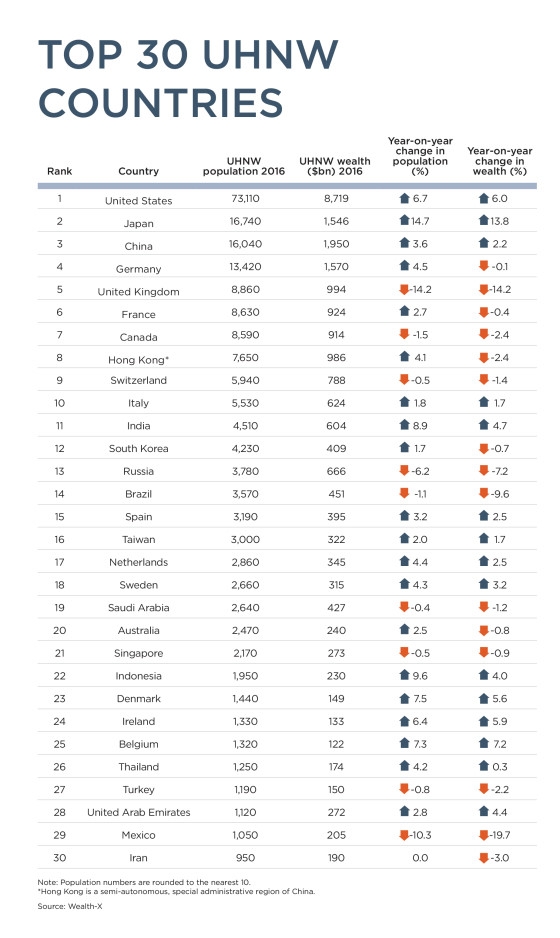The height and width of the screenshot is (938, 560).
Task: Click the orange down arrow for Mexico wealth -19.7
Action: pyautogui.click(x=484, y=835)
